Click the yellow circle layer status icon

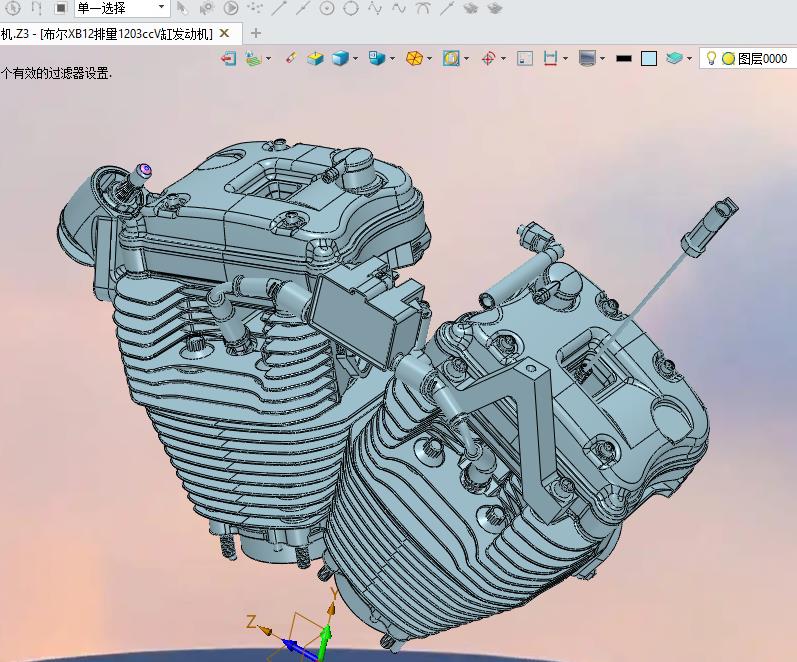coord(728,59)
